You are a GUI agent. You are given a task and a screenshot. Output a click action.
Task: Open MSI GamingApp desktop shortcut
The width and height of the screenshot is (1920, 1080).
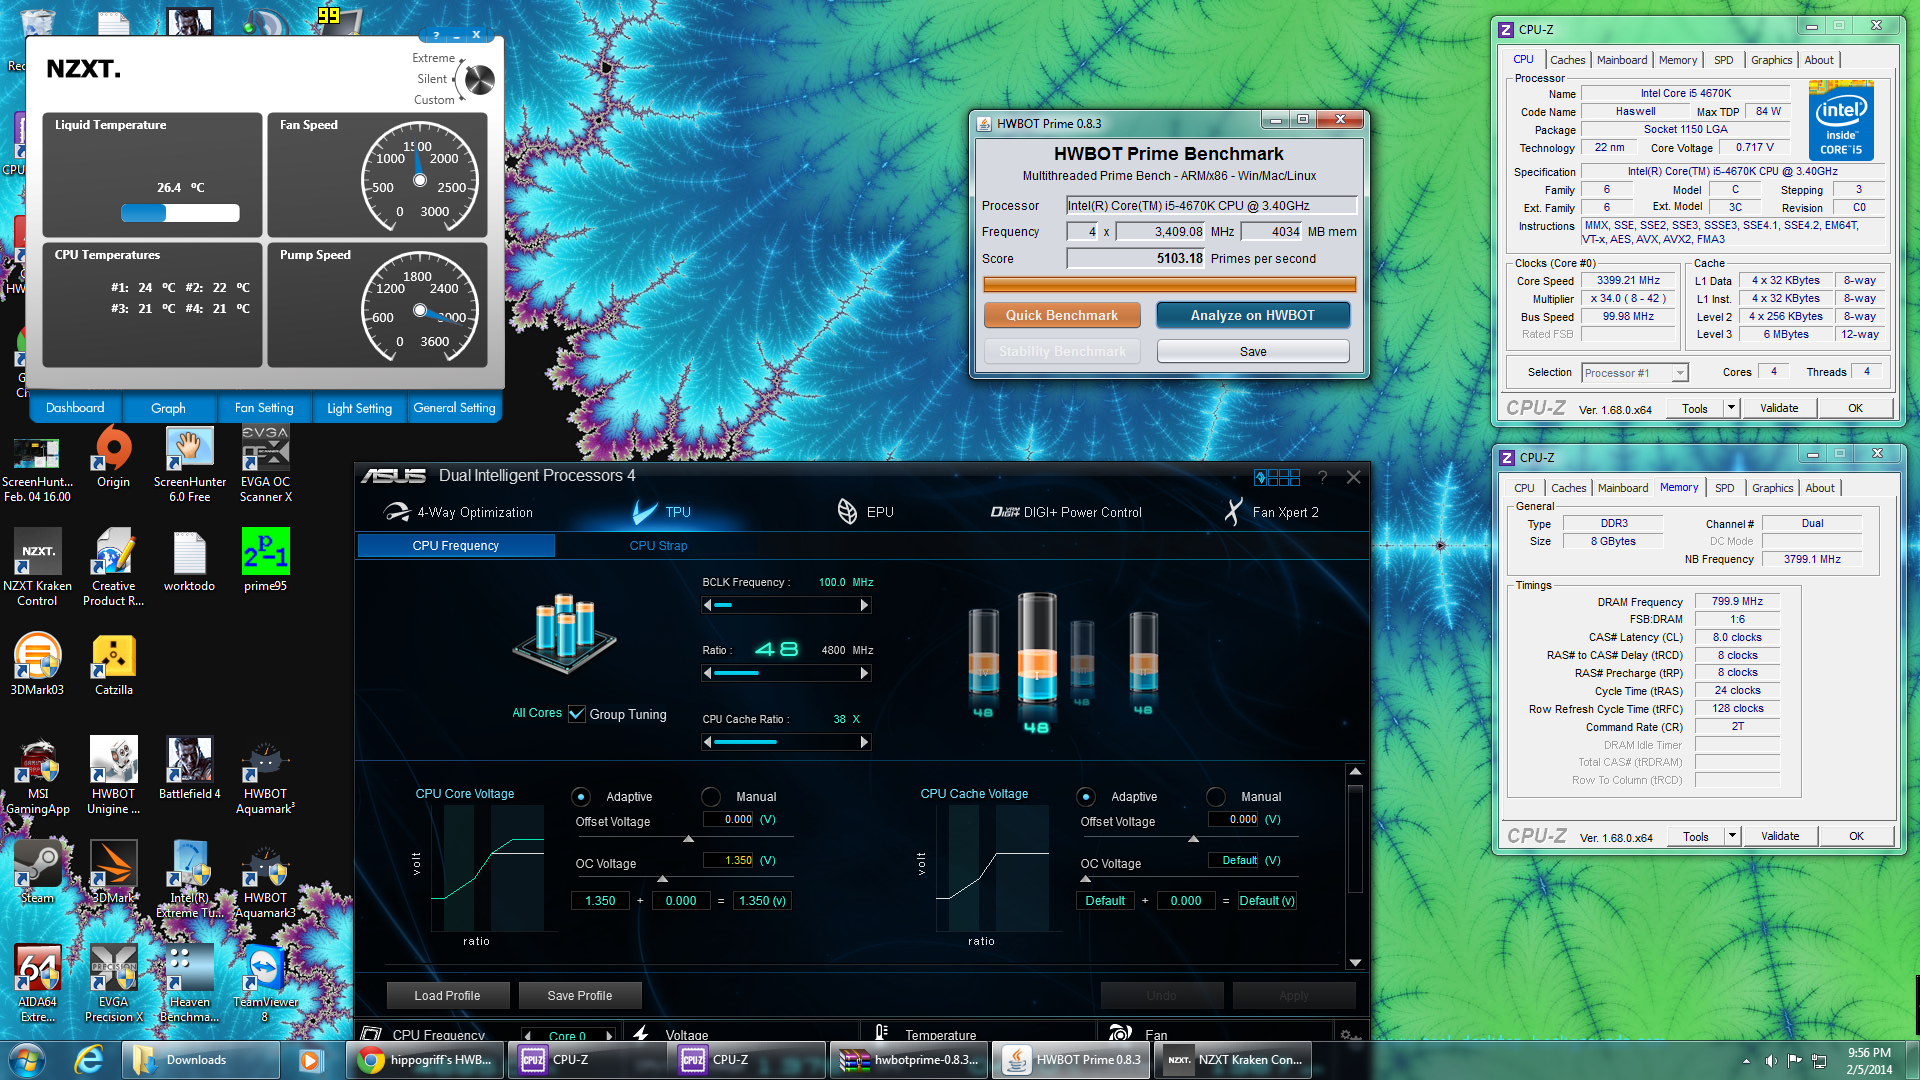[37, 776]
